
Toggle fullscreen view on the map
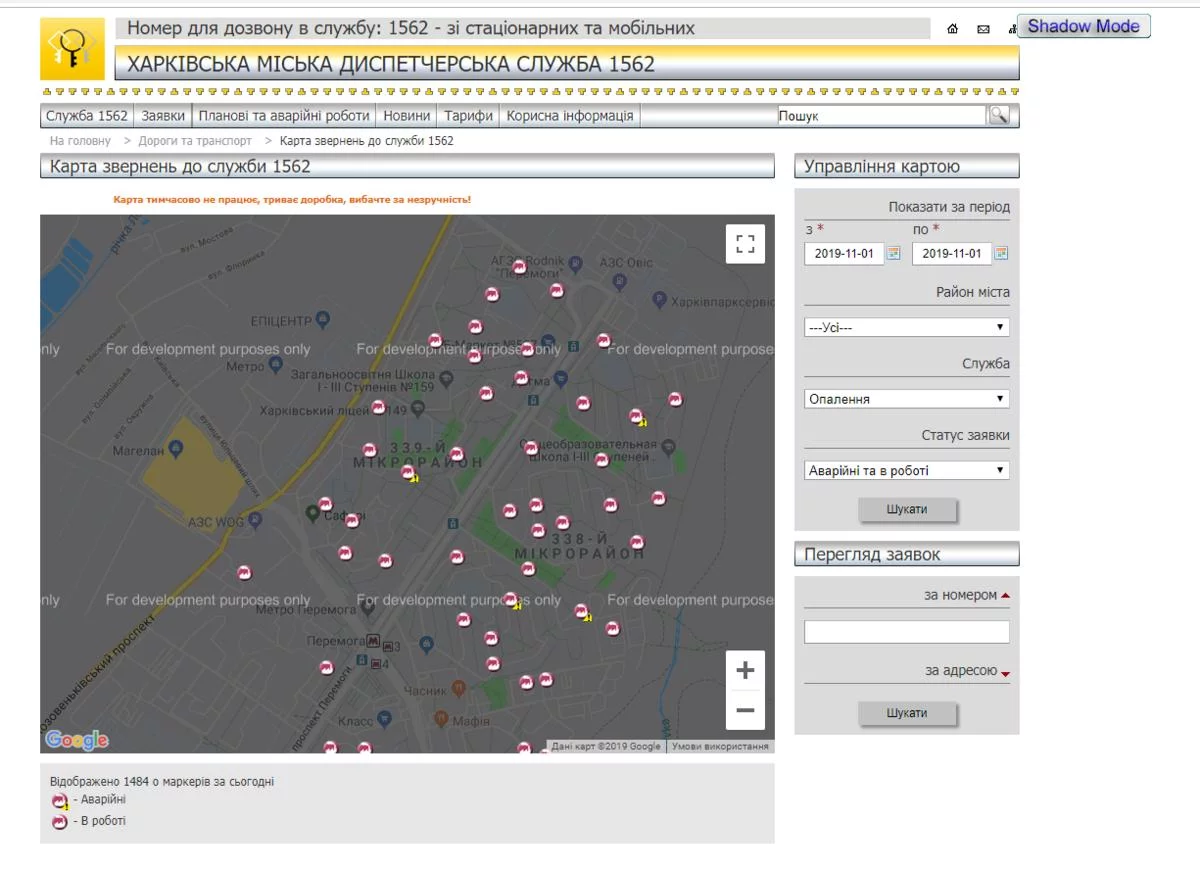(745, 244)
